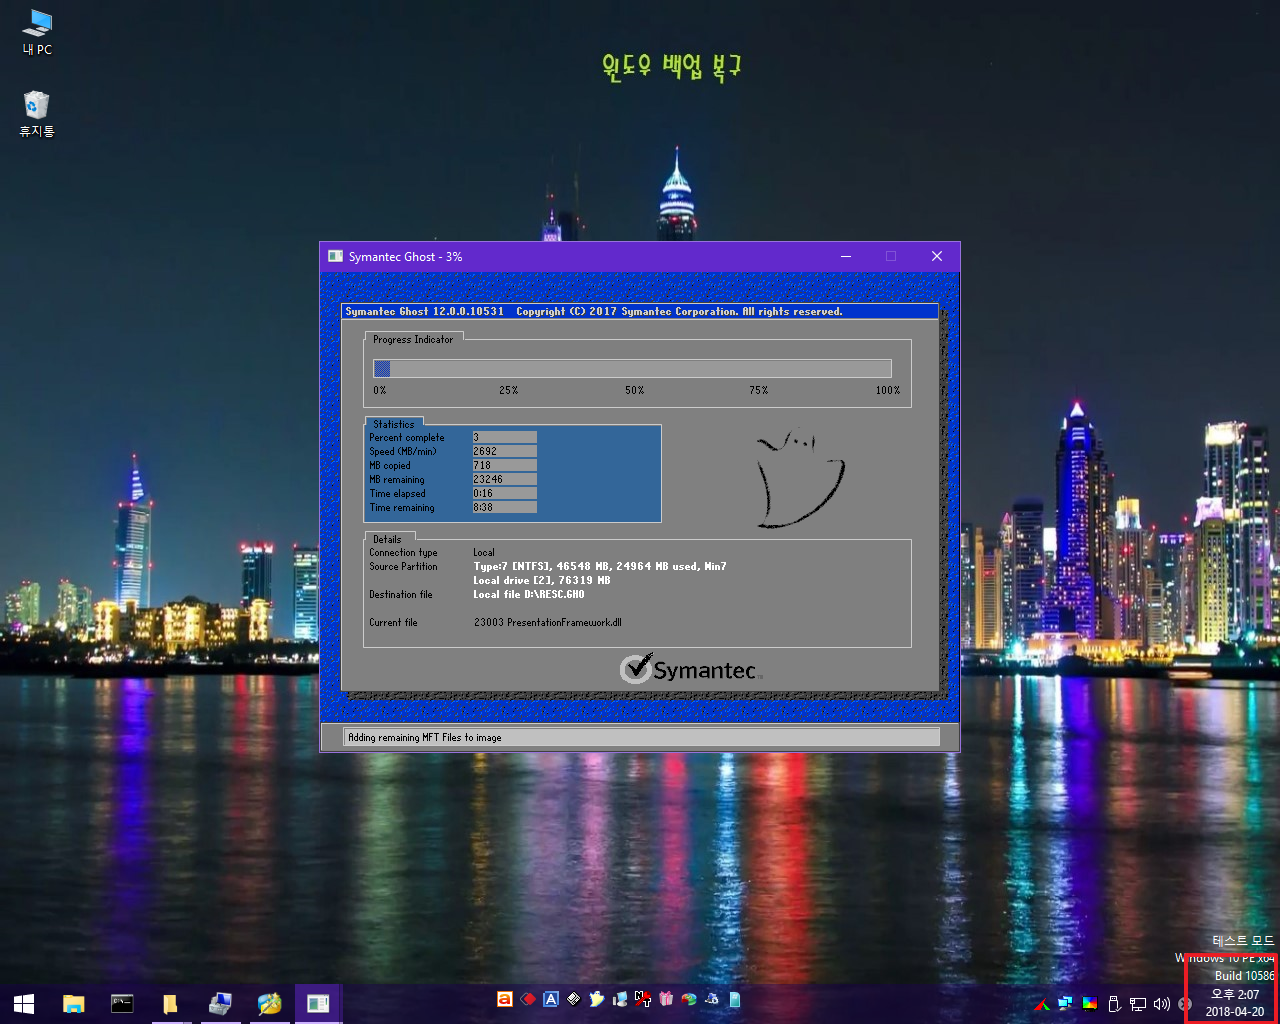This screenshot has width=1280, height=1024.
Task: Launch the Ghost shortcut in quick launch
Action: (597, 999)
